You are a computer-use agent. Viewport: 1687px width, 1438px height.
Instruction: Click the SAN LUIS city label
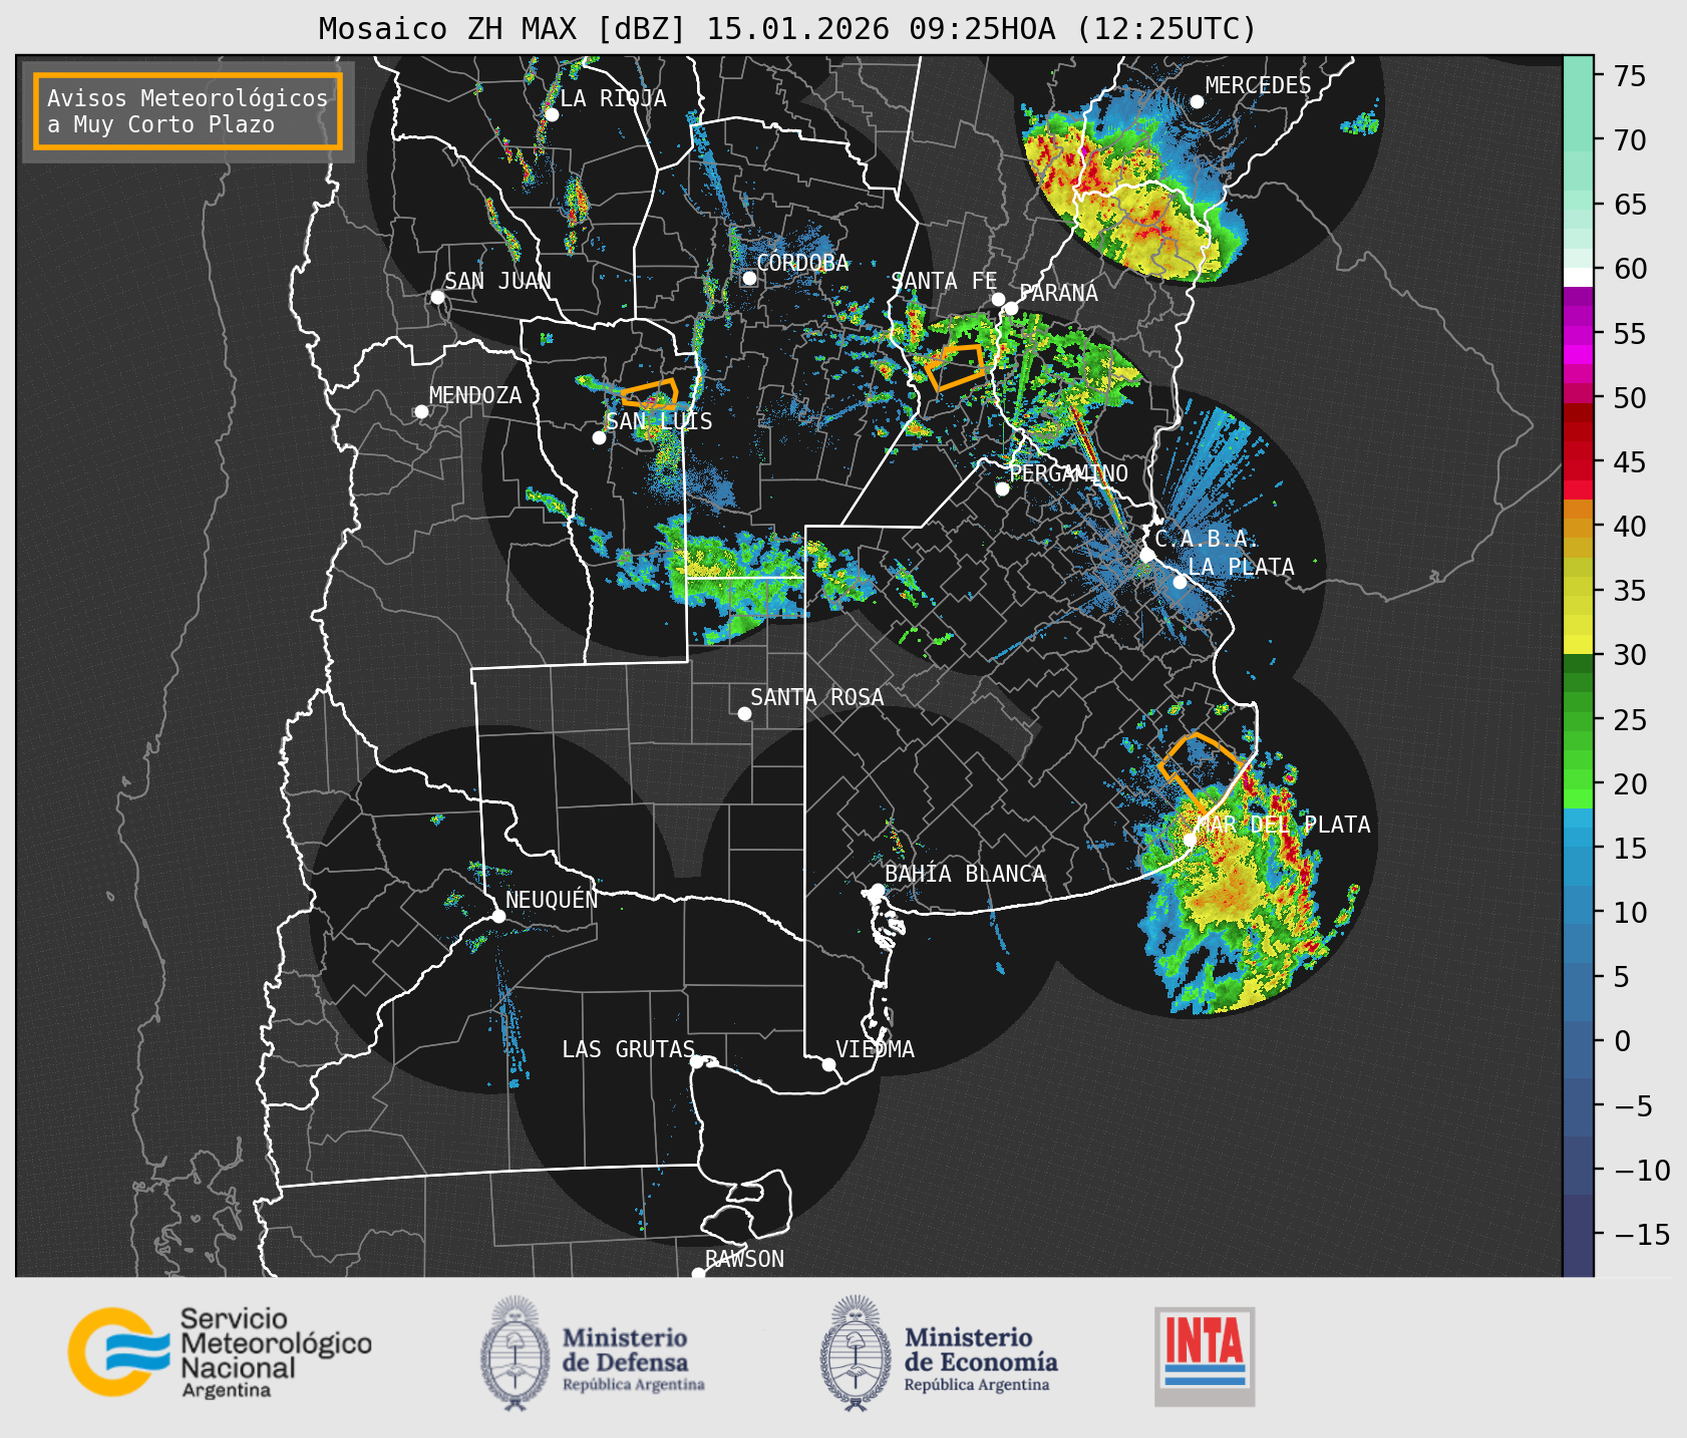tap(660, 421)
